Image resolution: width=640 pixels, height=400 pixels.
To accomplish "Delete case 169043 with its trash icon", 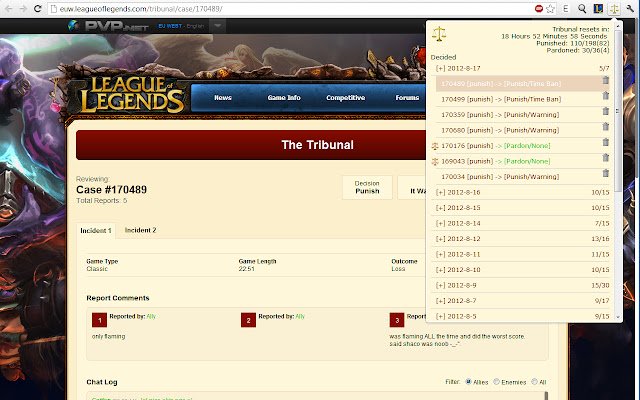I will click(606, 158).
